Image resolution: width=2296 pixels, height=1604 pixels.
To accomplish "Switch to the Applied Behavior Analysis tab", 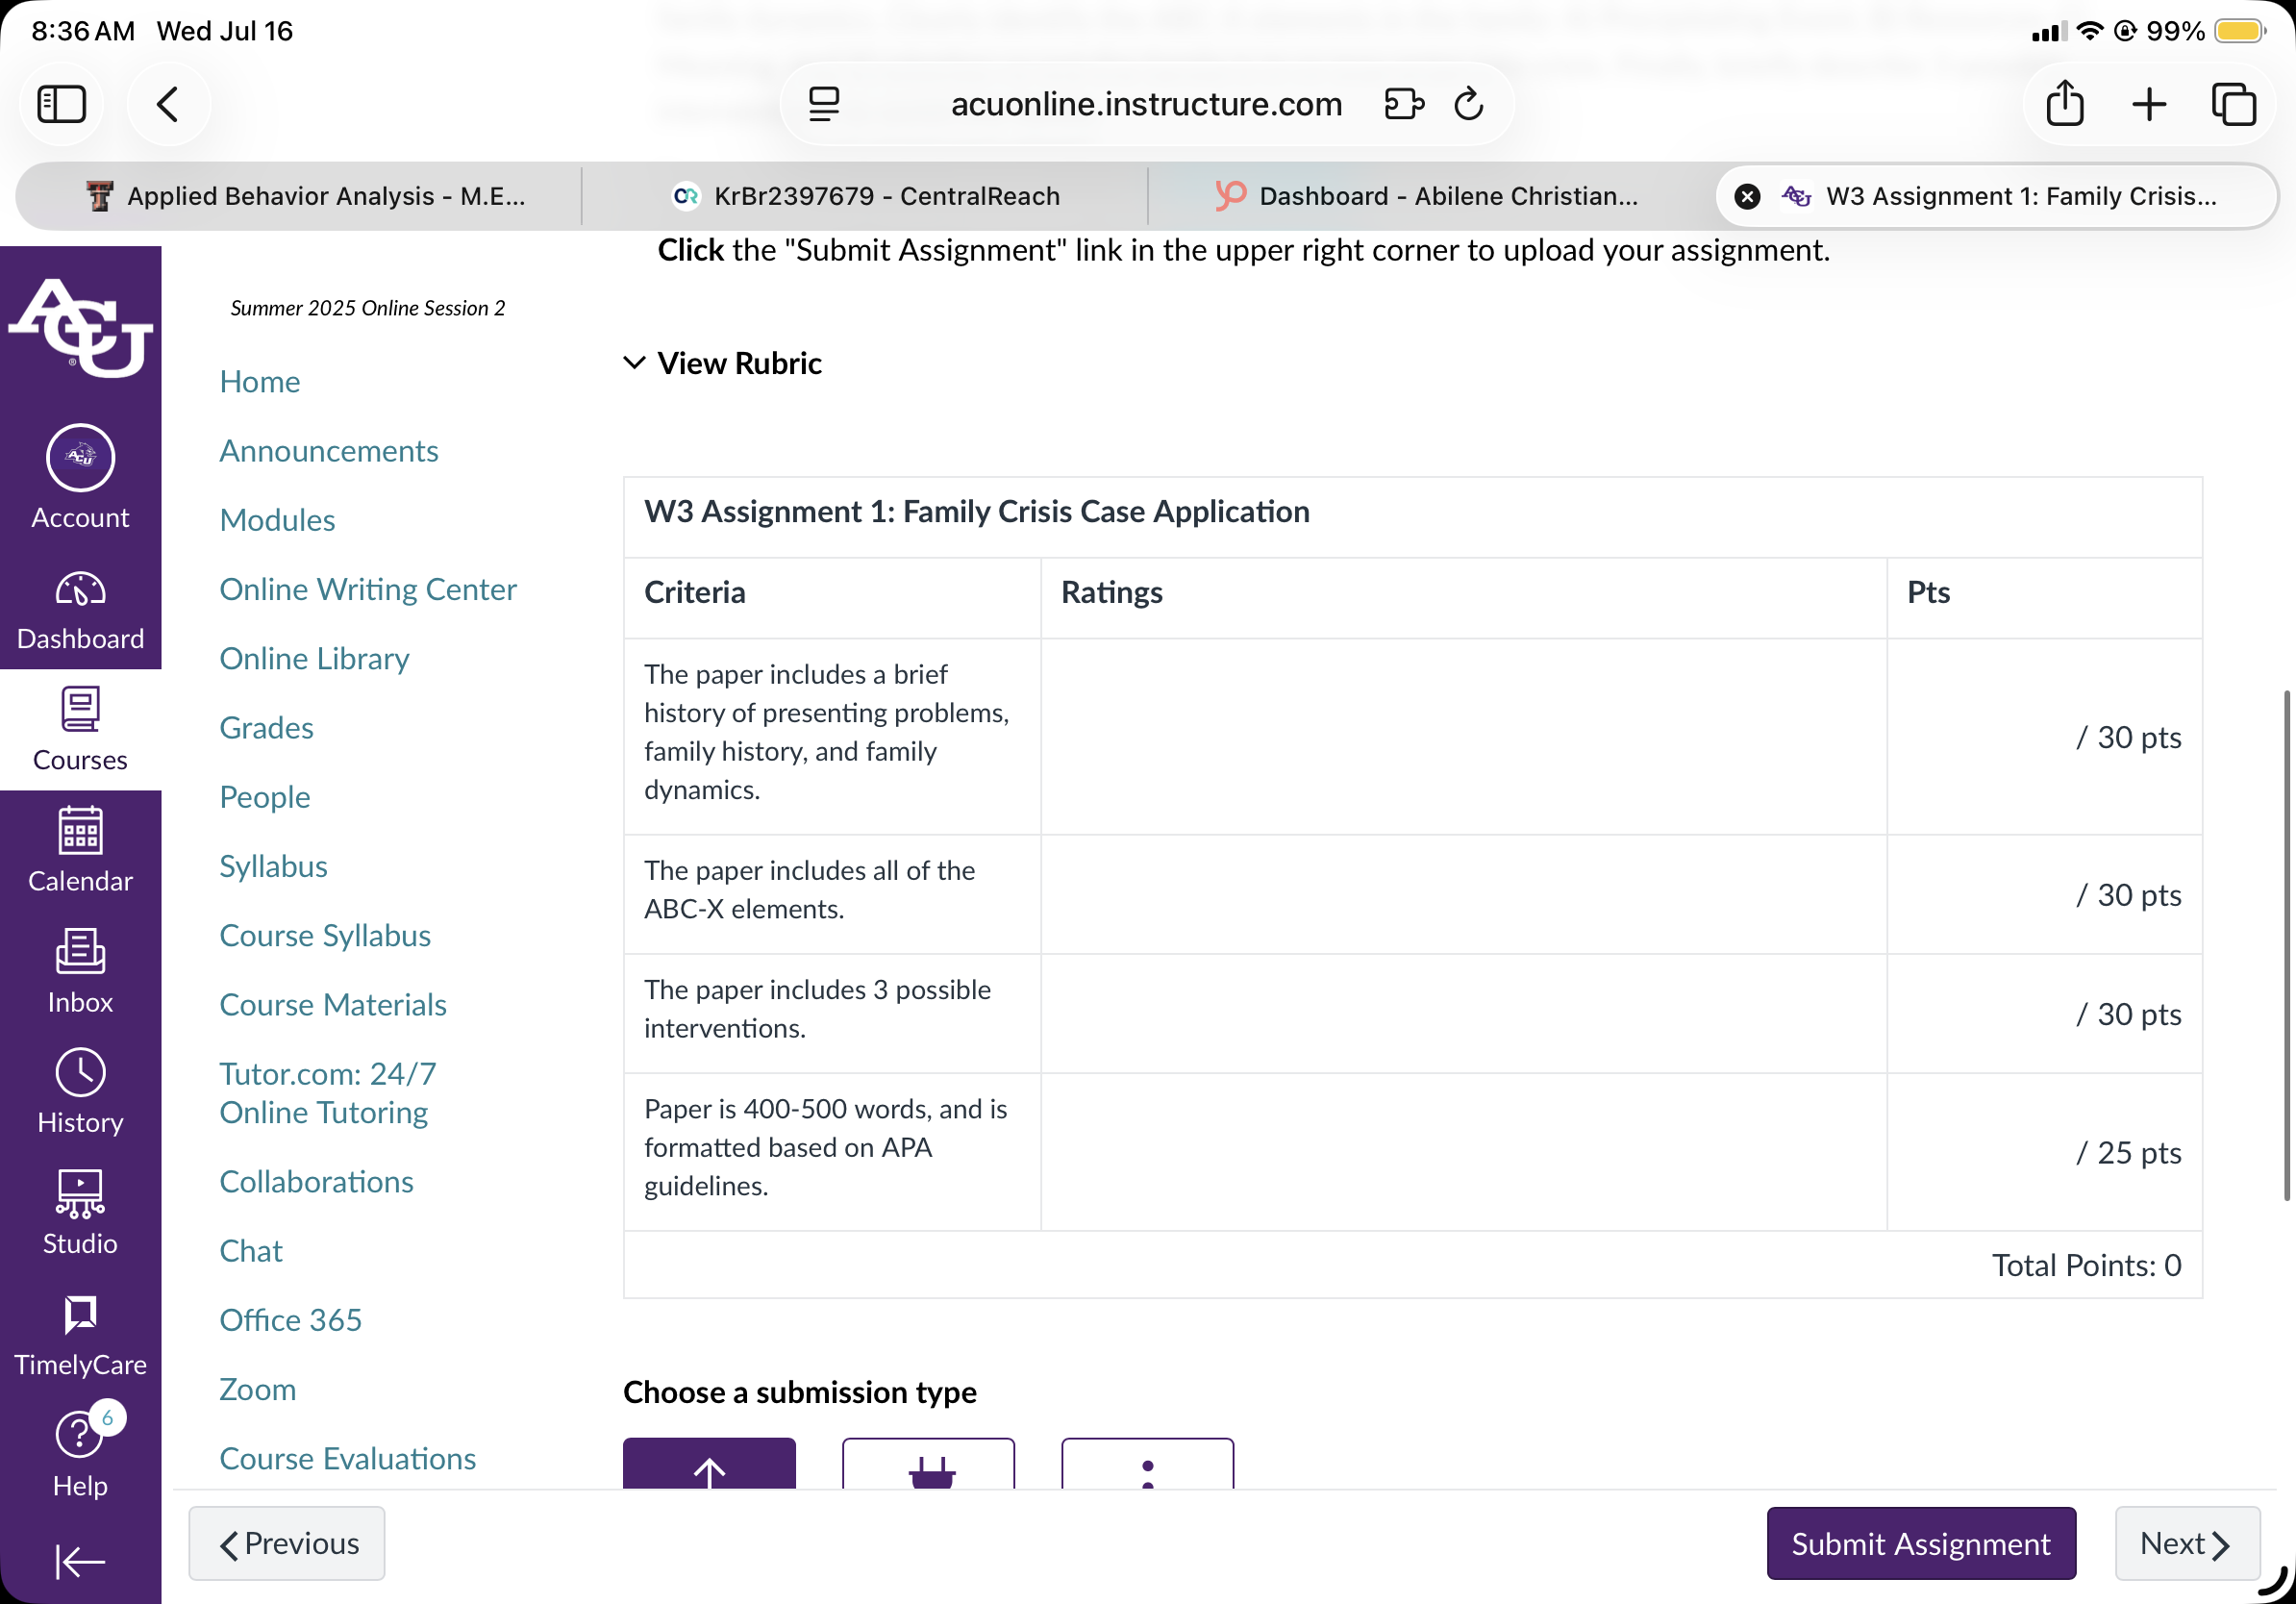I will point(305,196).
